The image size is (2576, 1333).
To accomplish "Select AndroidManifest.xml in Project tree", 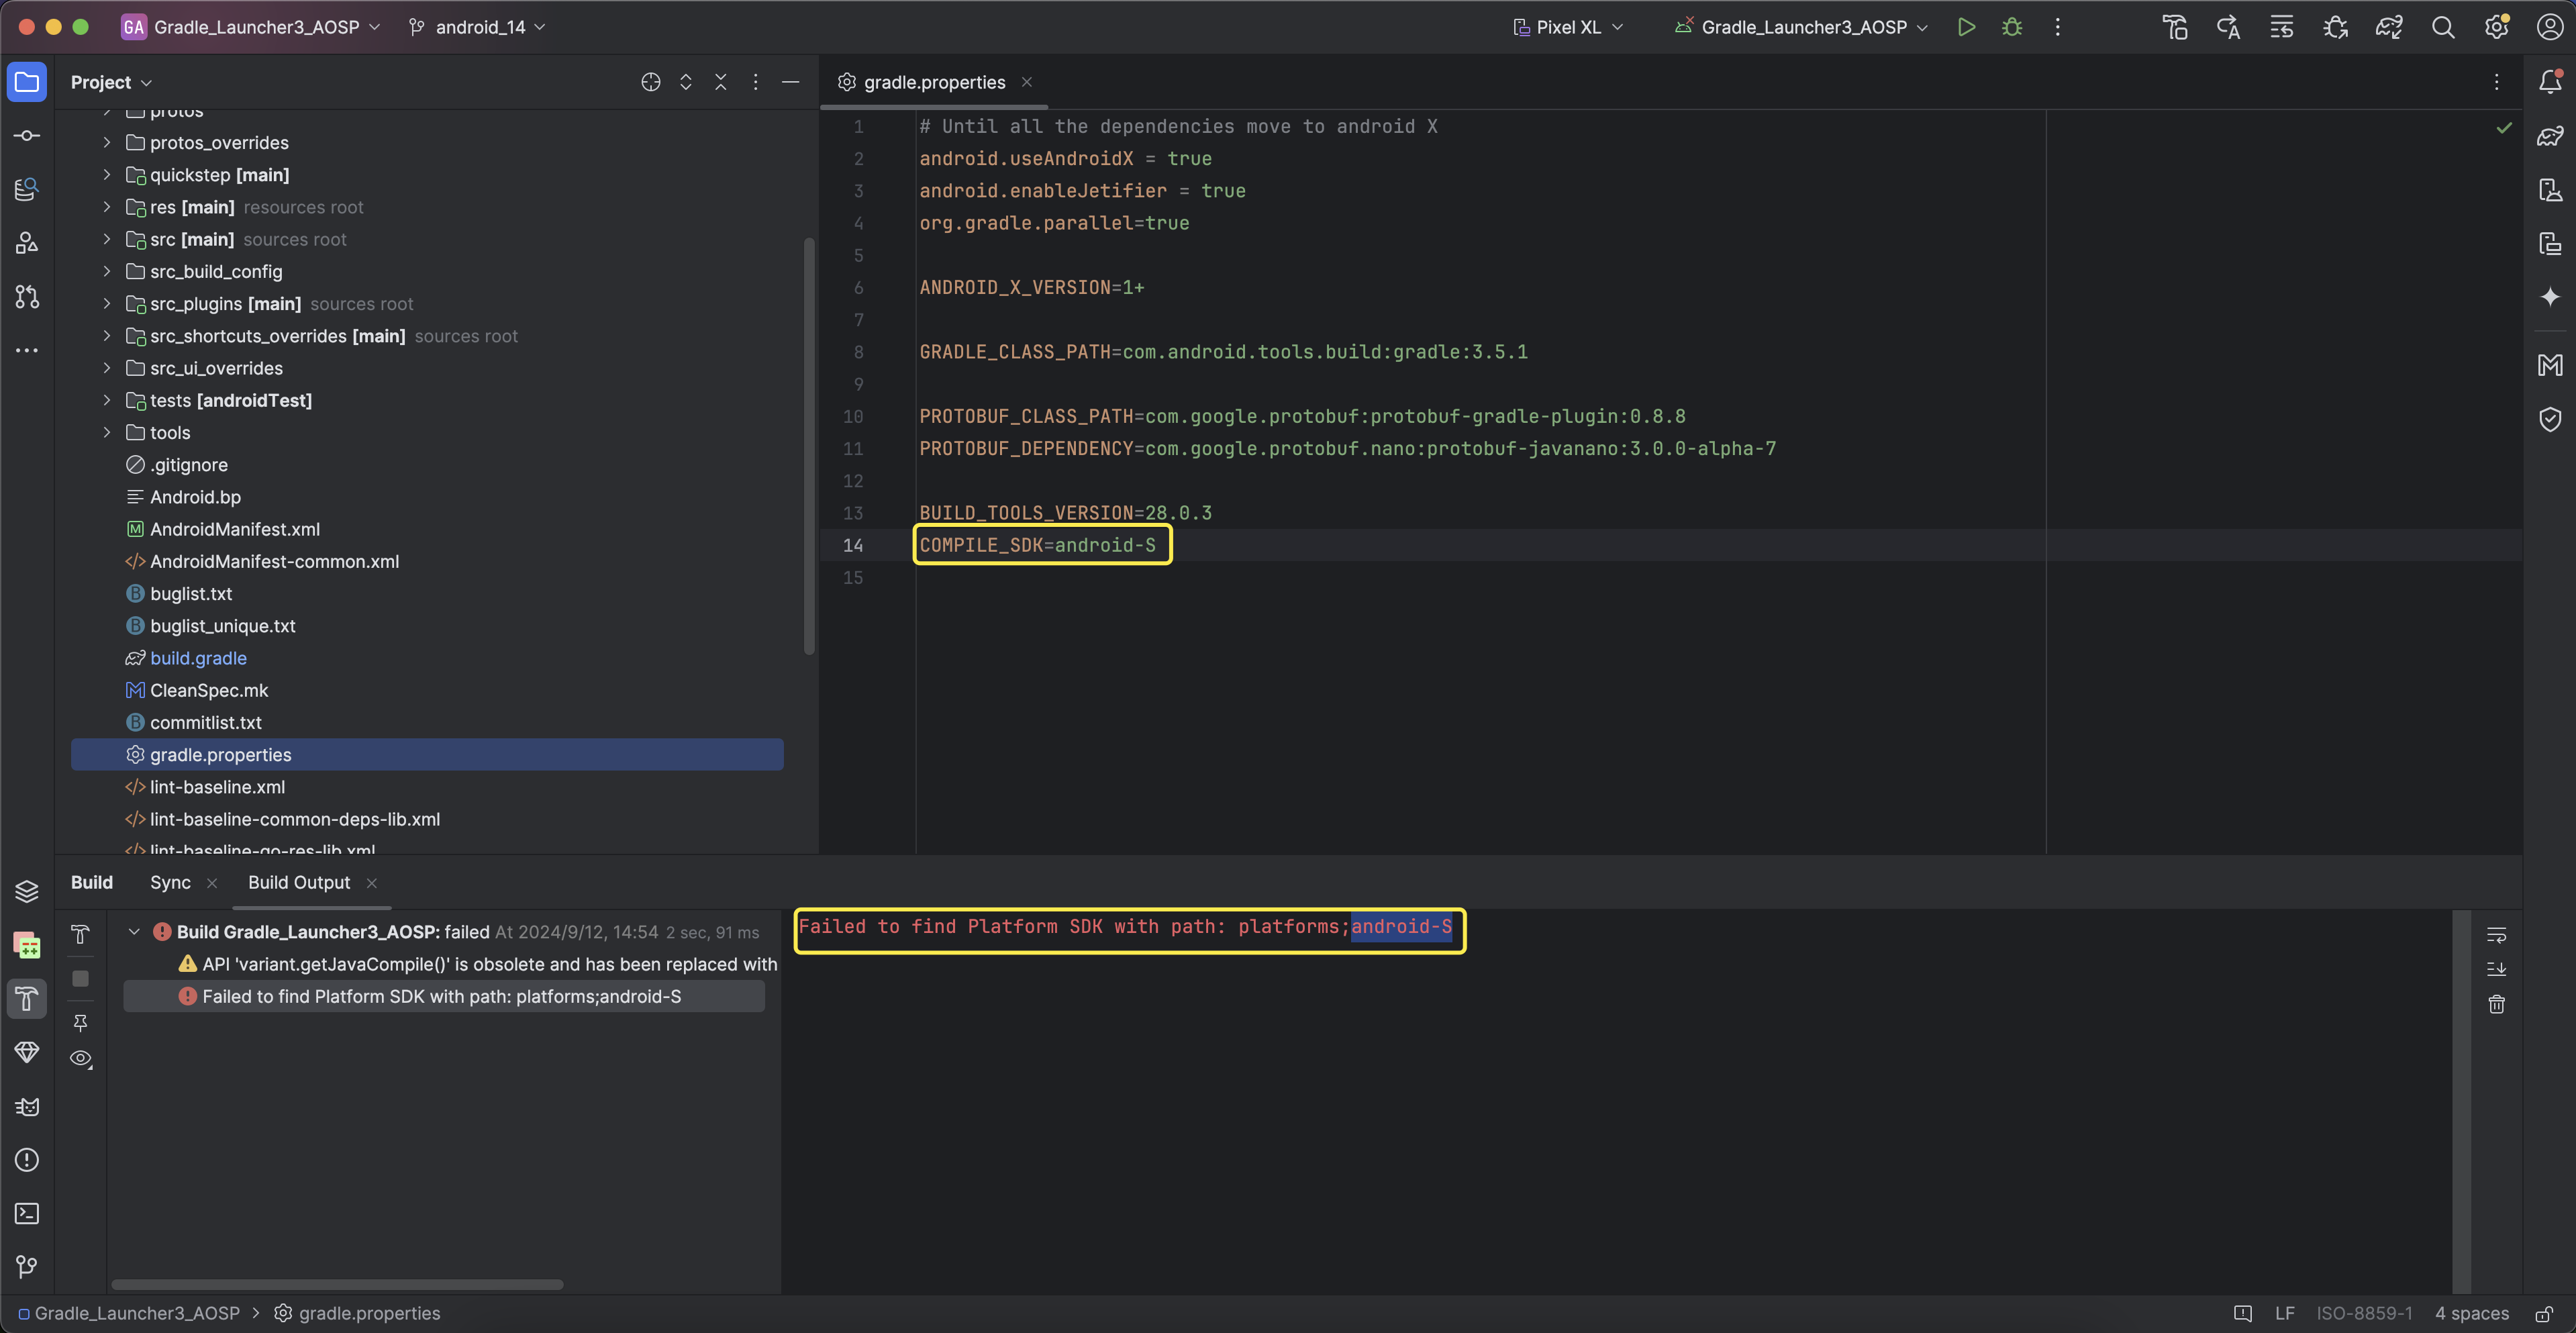I will (234, 529).
